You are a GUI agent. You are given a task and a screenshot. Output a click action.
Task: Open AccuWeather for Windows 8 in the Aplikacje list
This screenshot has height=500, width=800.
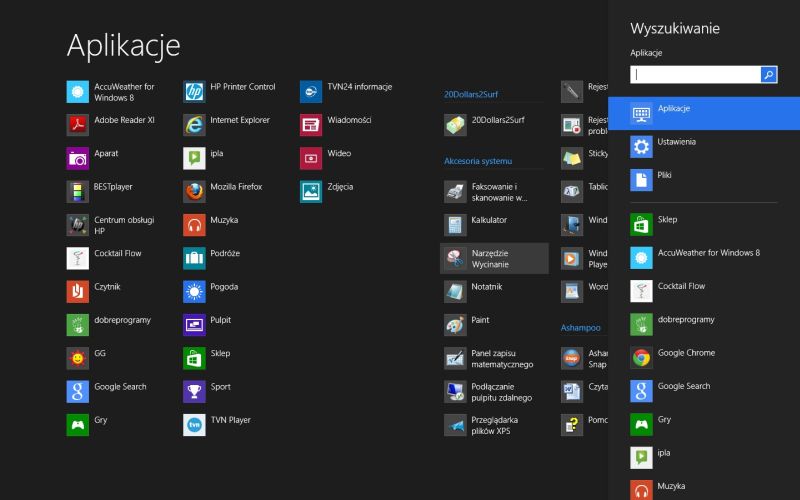pyautogui.click(x=111, y=92)
